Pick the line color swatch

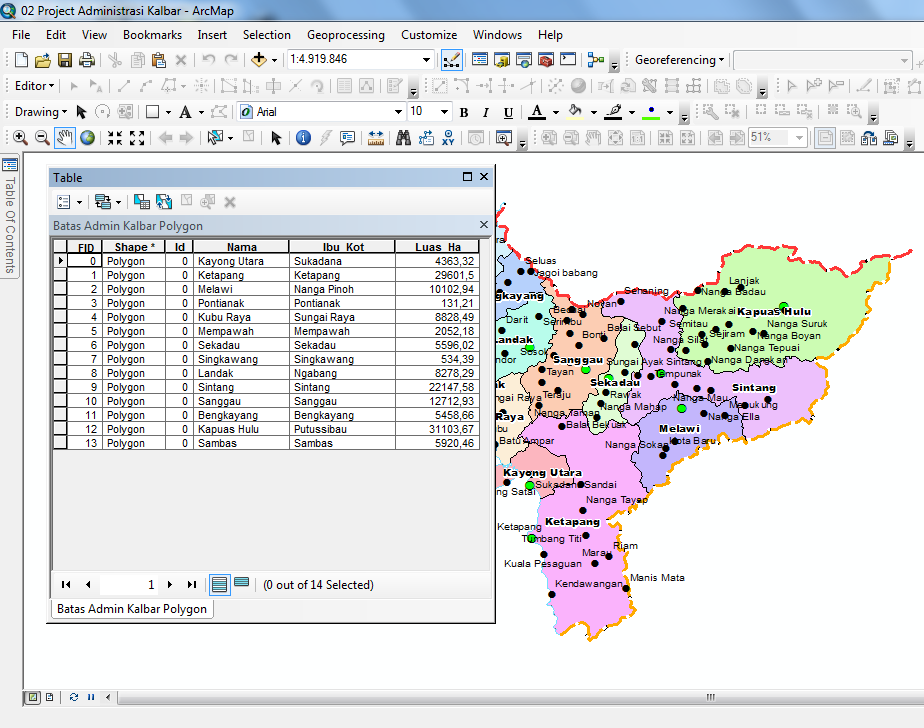click(x=613, y=112)
